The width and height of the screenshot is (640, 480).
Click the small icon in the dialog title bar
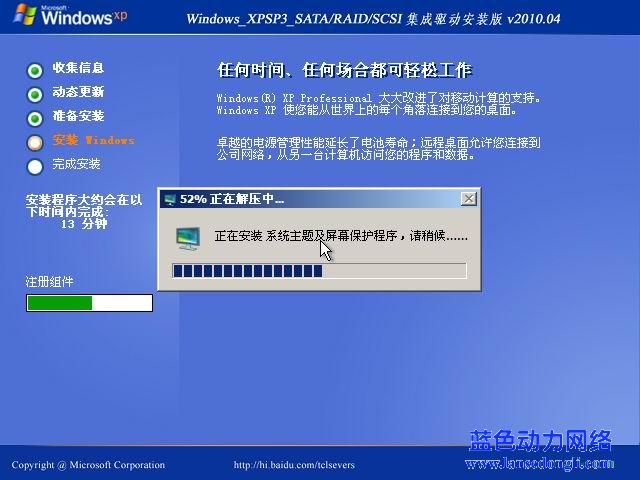pos(170,199)
